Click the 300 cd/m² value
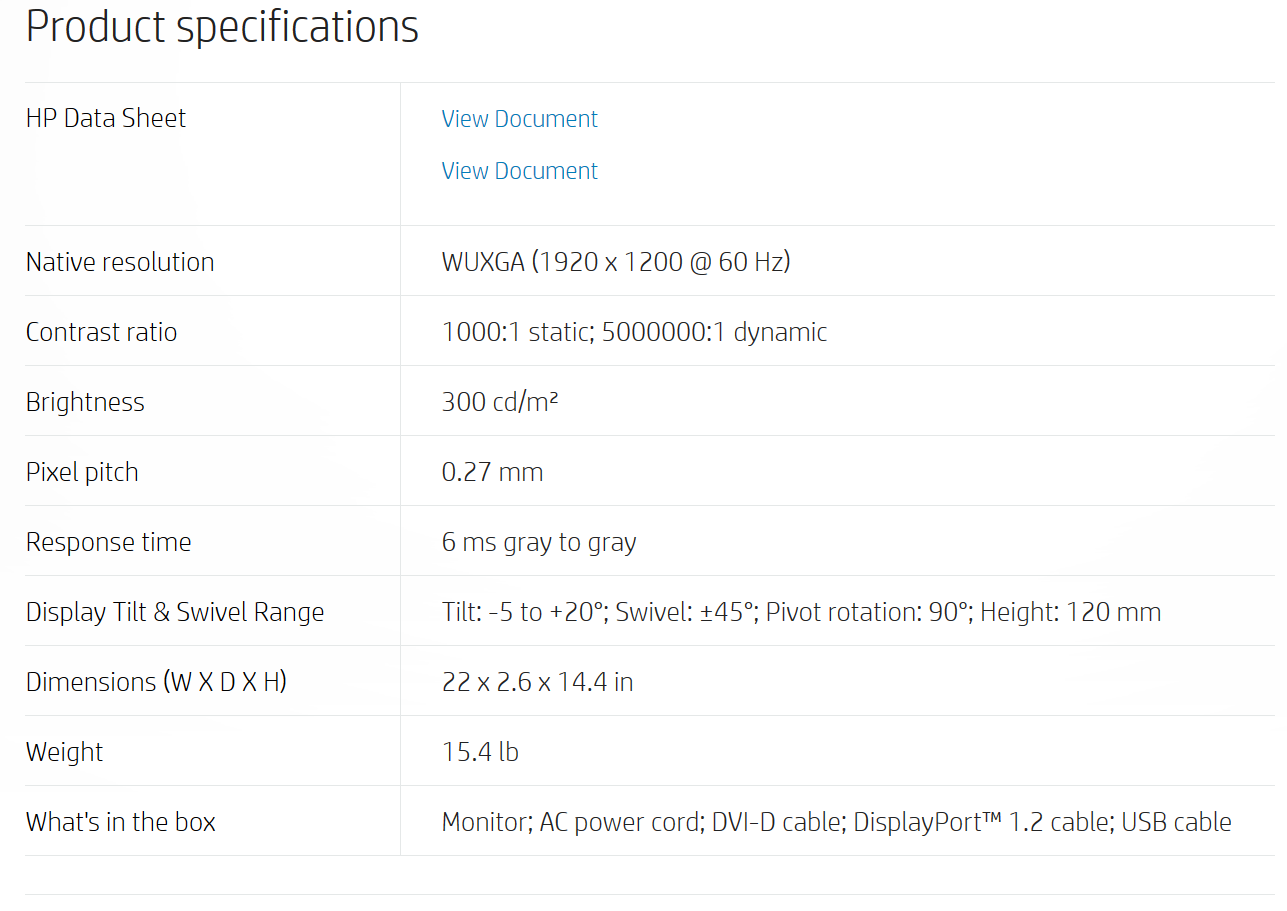The image size is (1287, 911). click(x=500, y=402)
